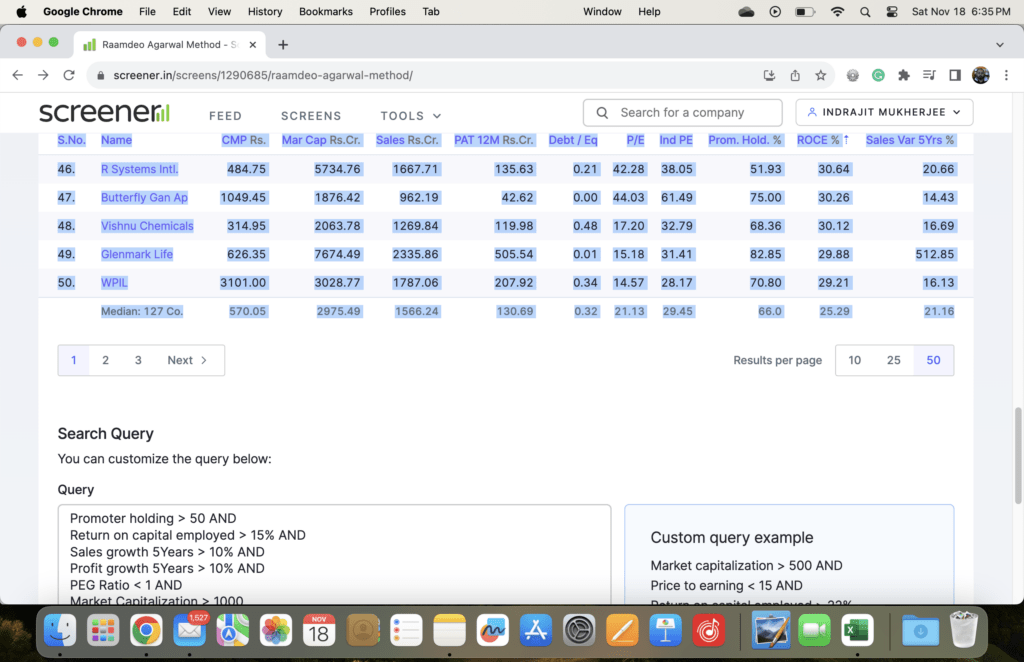Show 50 results per page
The height and width of the screenshot is (662, 1024).
933,360
